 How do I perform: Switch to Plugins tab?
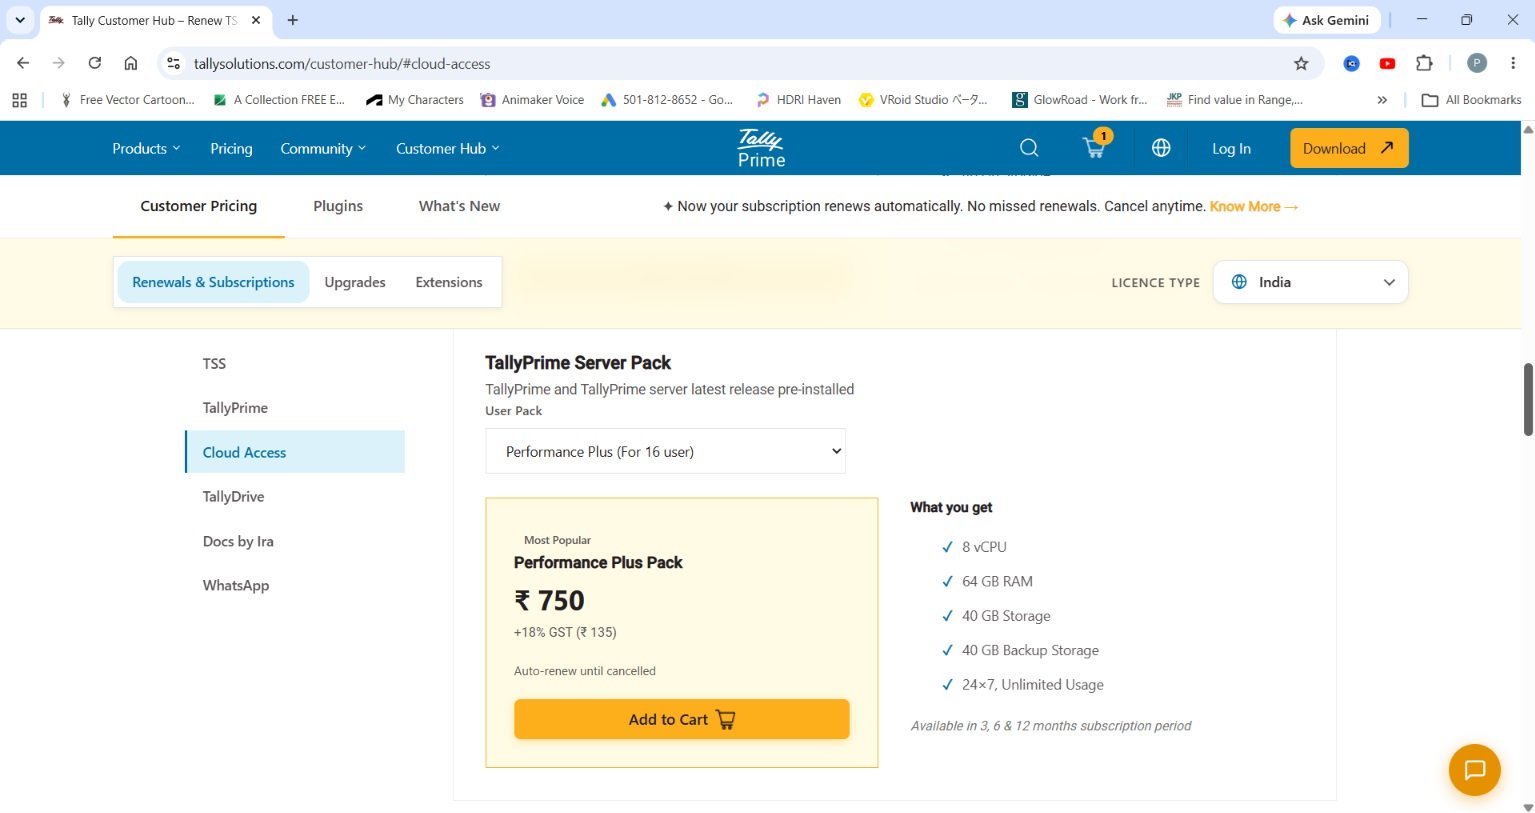coord(338,206)
